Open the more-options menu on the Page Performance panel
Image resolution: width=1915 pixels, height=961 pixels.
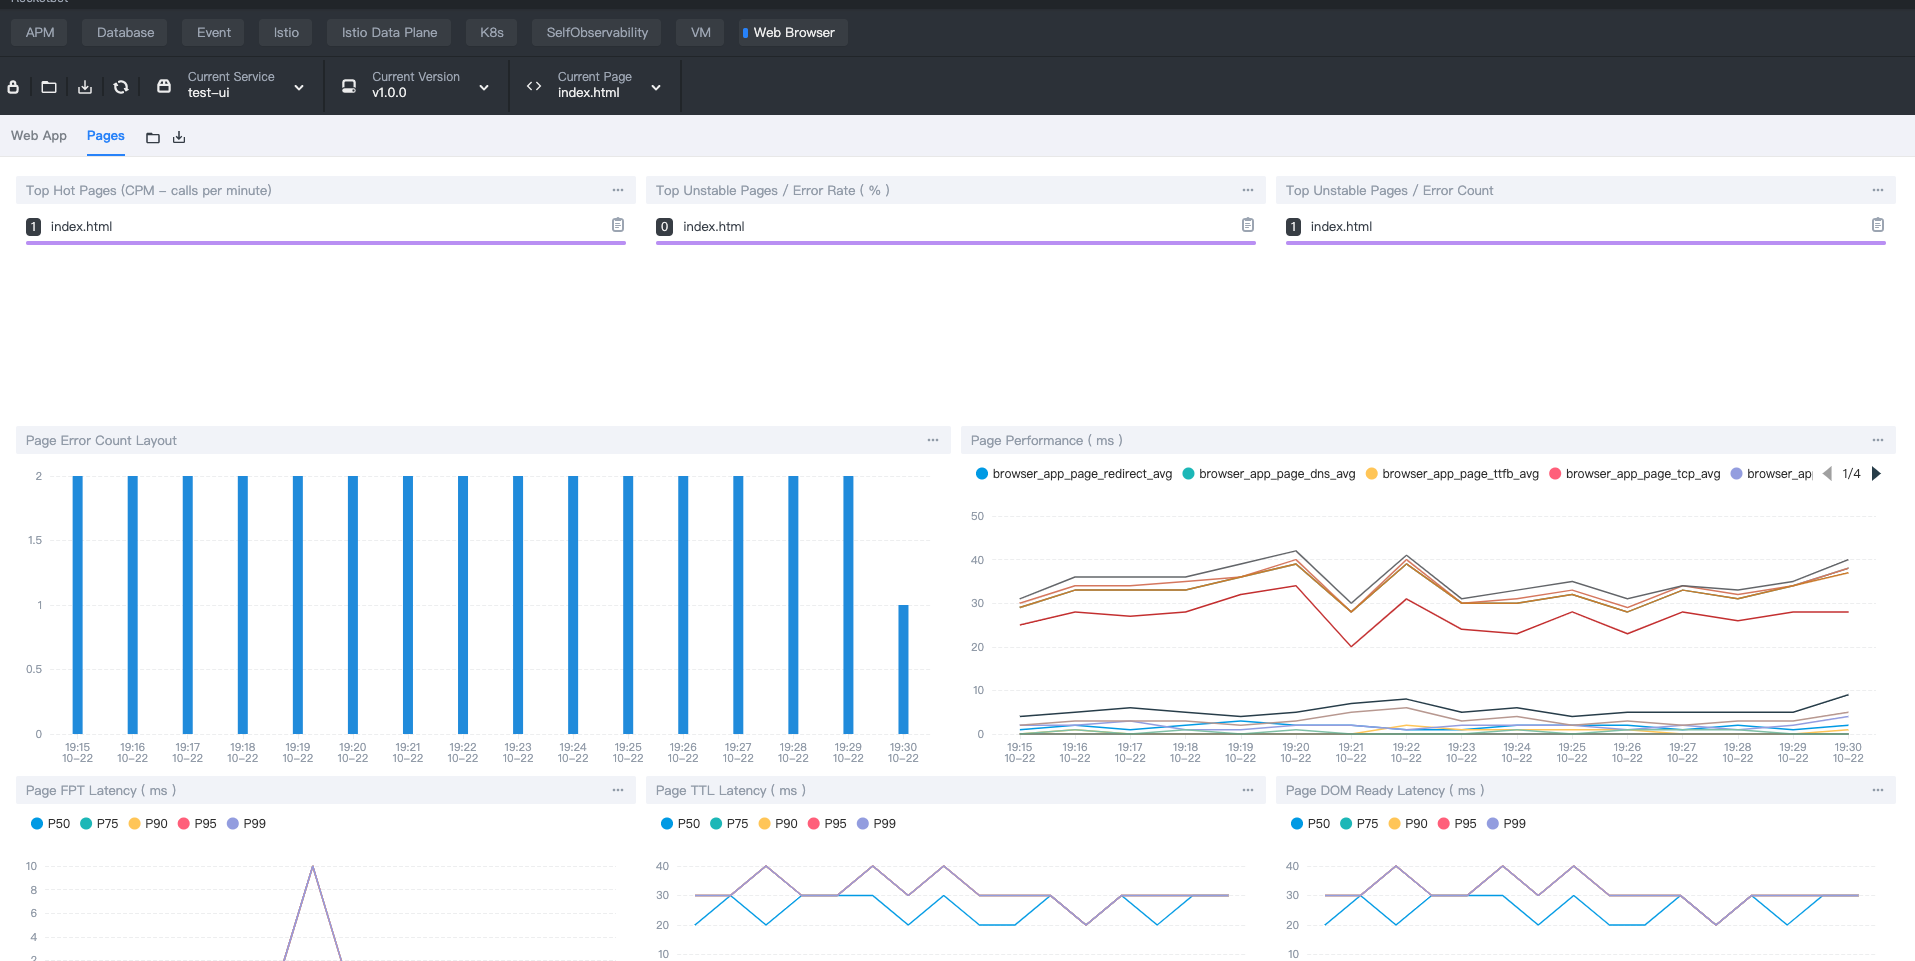pos(1878,440)
